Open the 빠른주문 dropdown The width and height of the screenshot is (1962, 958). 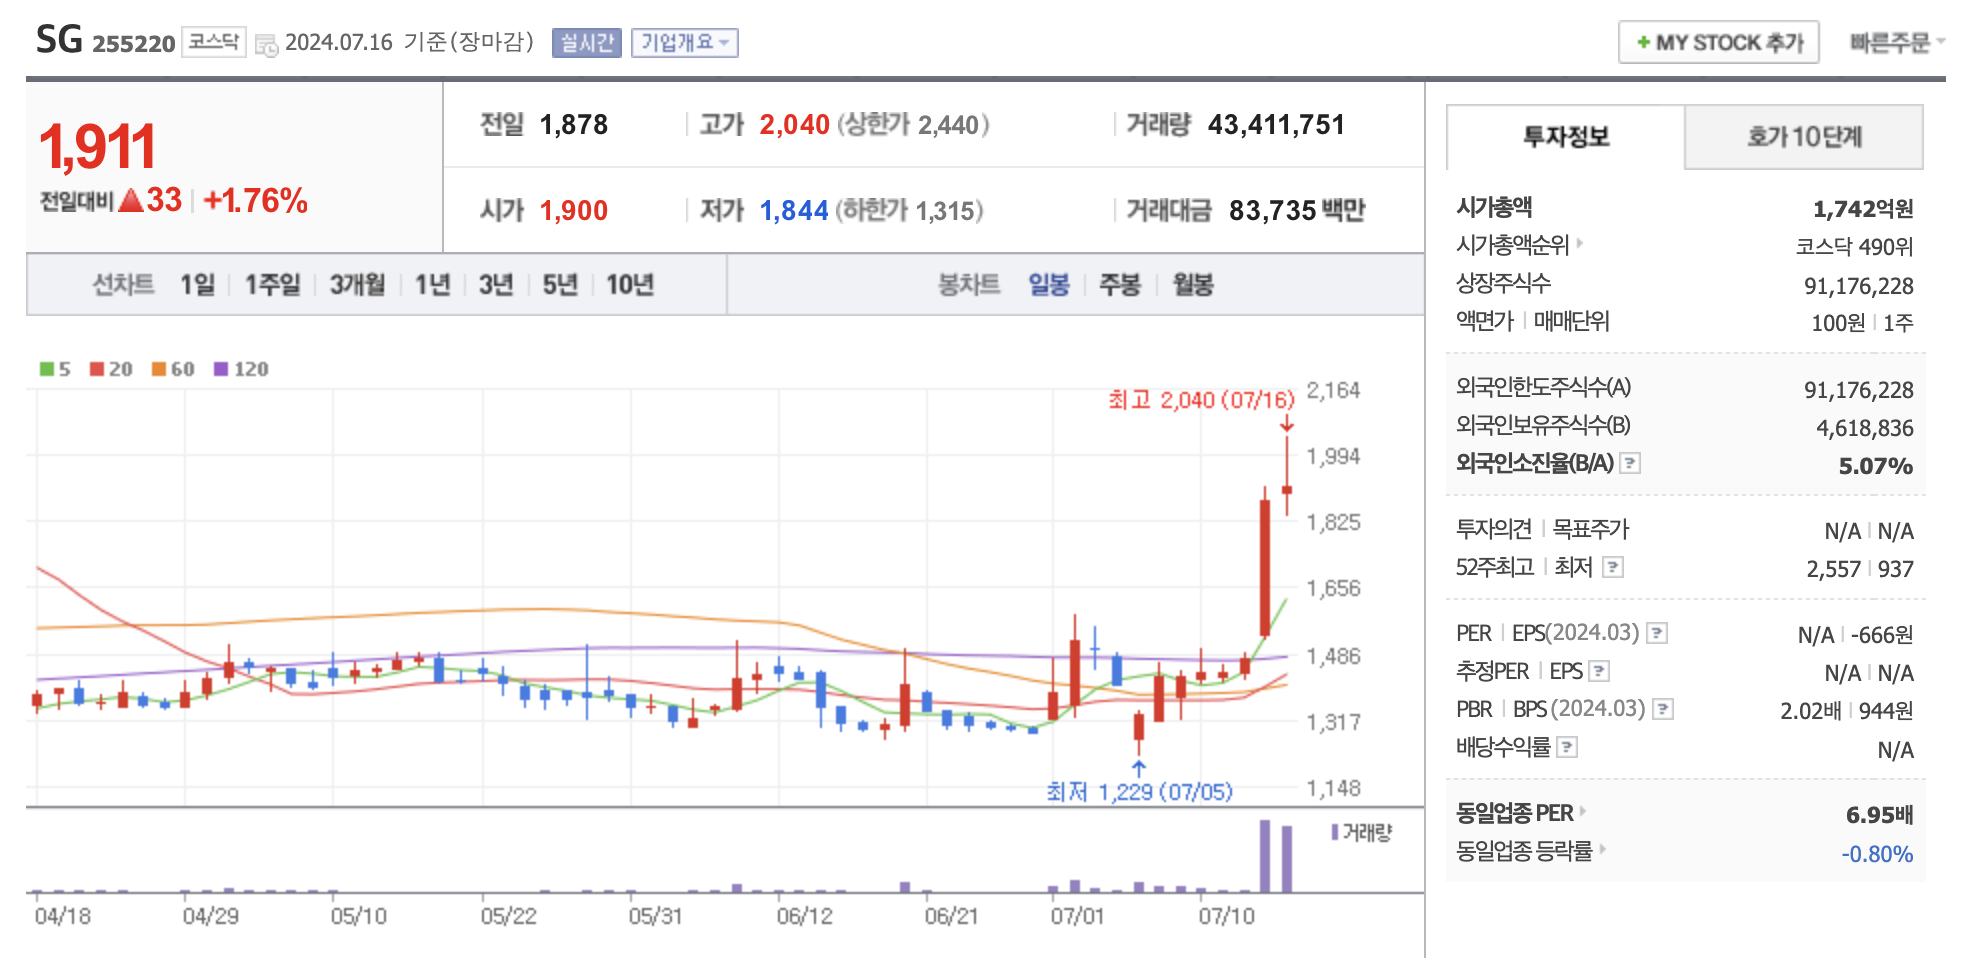point(1897,42)
